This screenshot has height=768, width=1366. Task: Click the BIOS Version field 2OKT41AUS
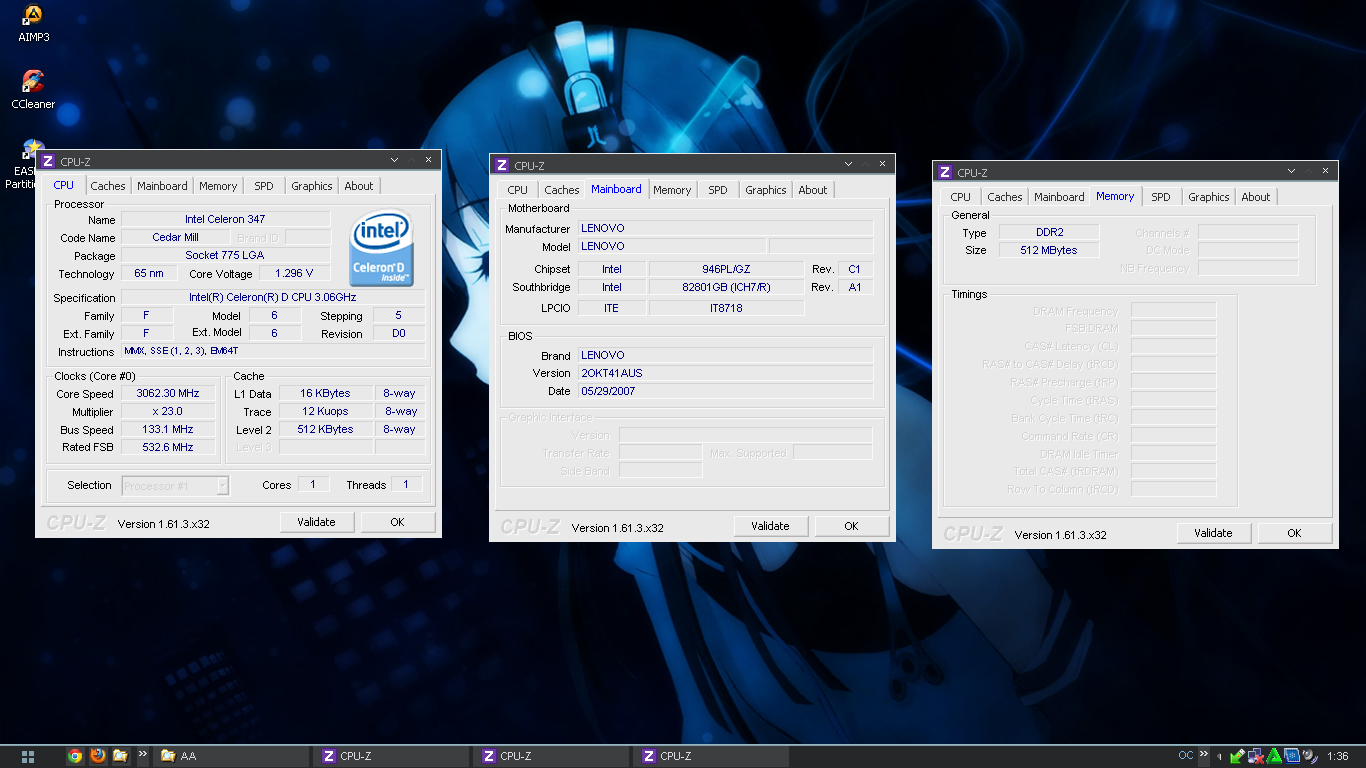coord(725,373)
